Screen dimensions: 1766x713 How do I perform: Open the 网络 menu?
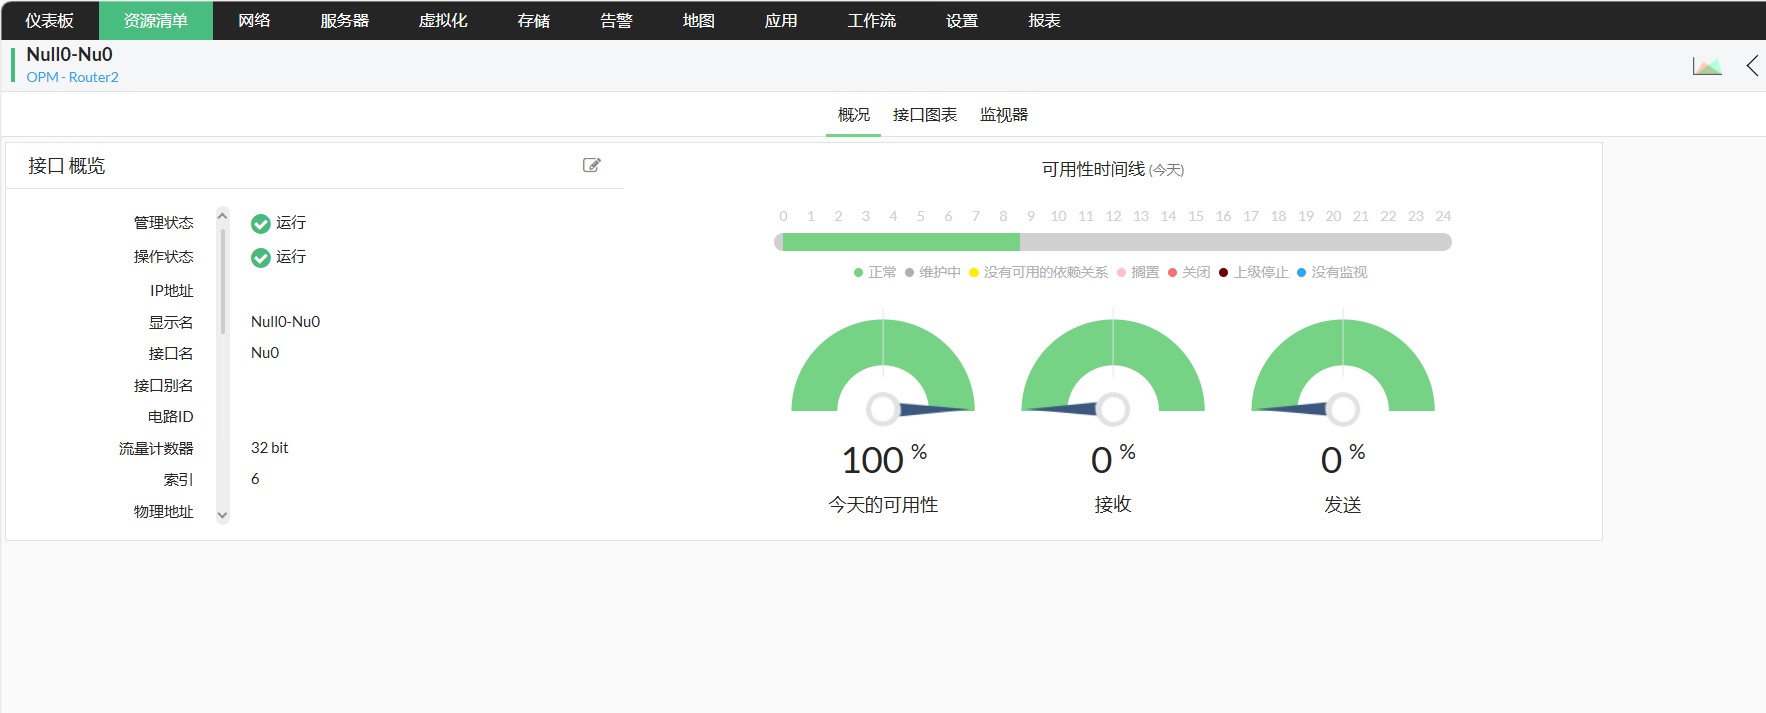click(x=254, y=20)
